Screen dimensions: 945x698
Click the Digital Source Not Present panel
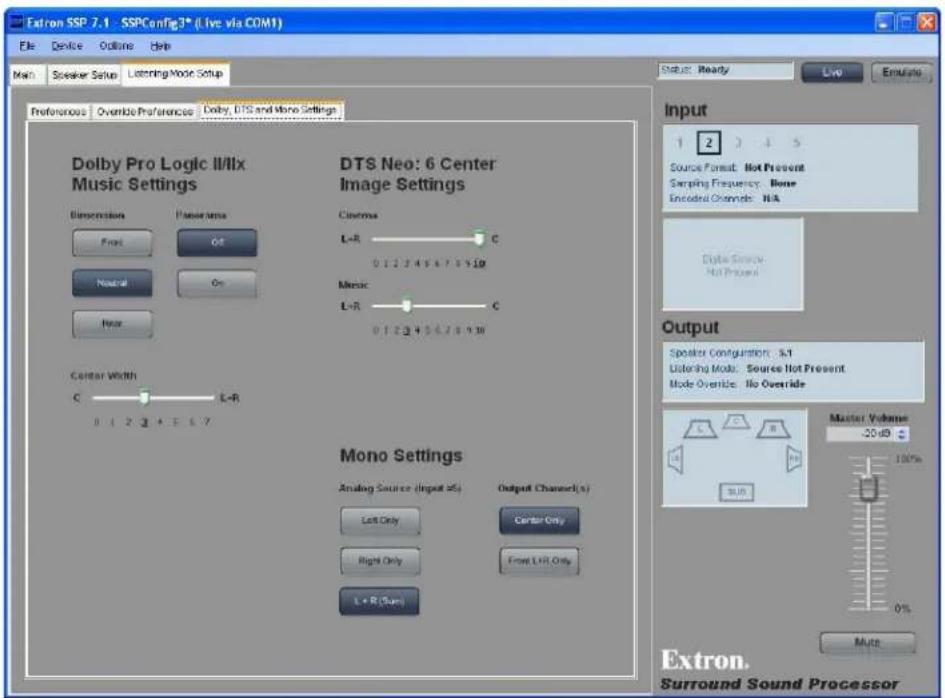point(733,265)
